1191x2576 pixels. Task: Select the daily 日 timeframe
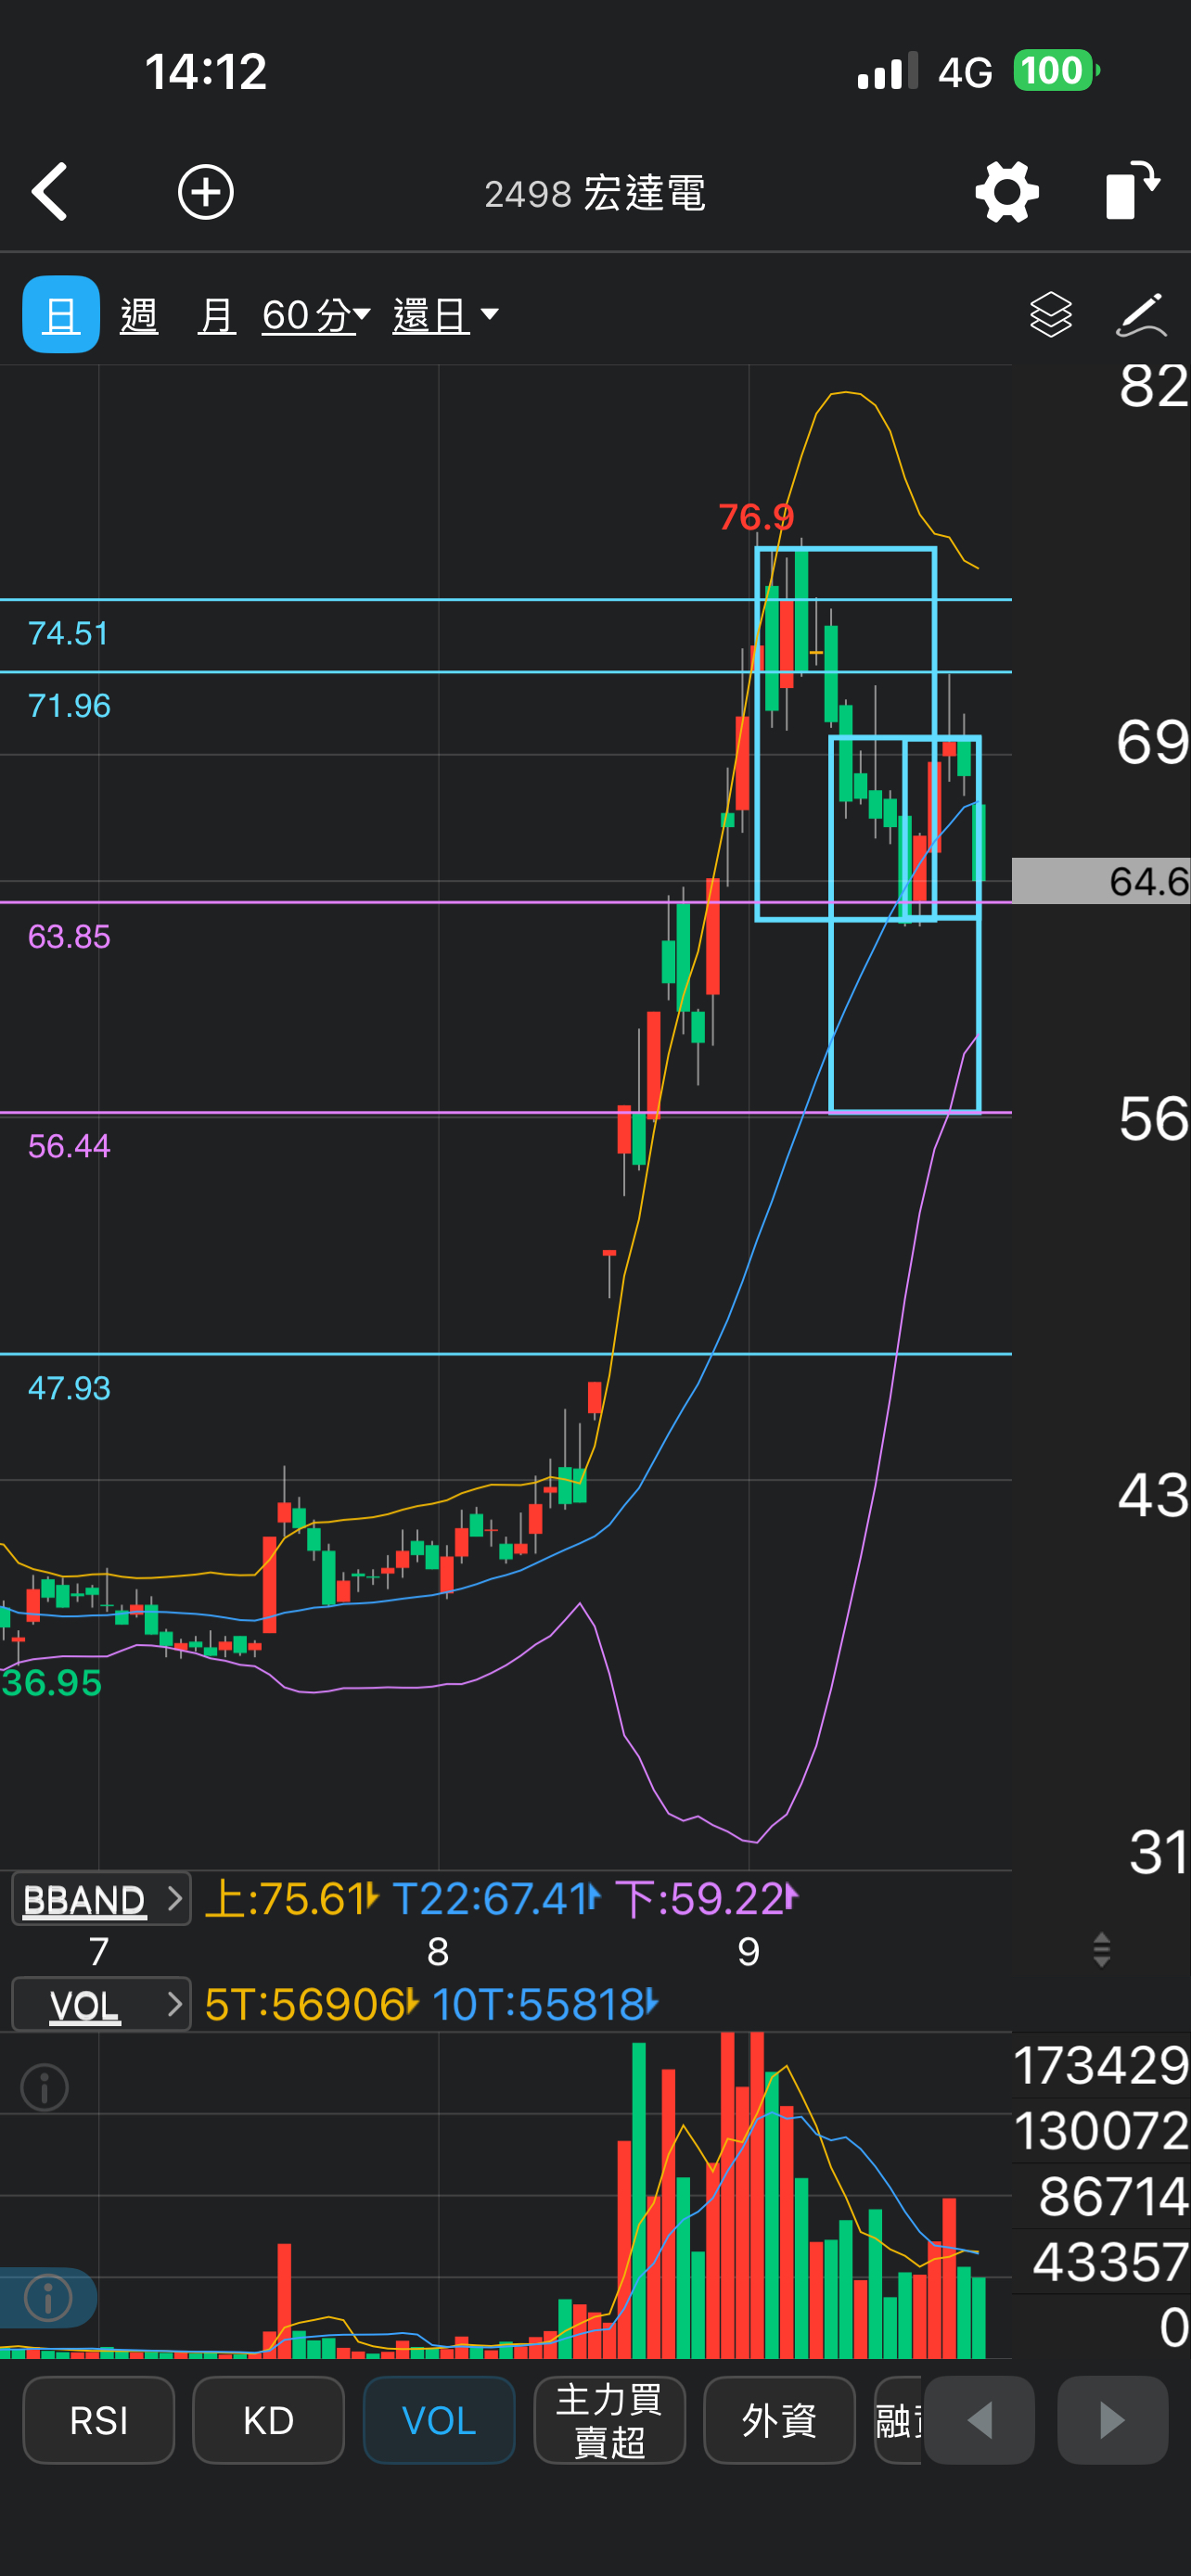(x=61, y=314)
